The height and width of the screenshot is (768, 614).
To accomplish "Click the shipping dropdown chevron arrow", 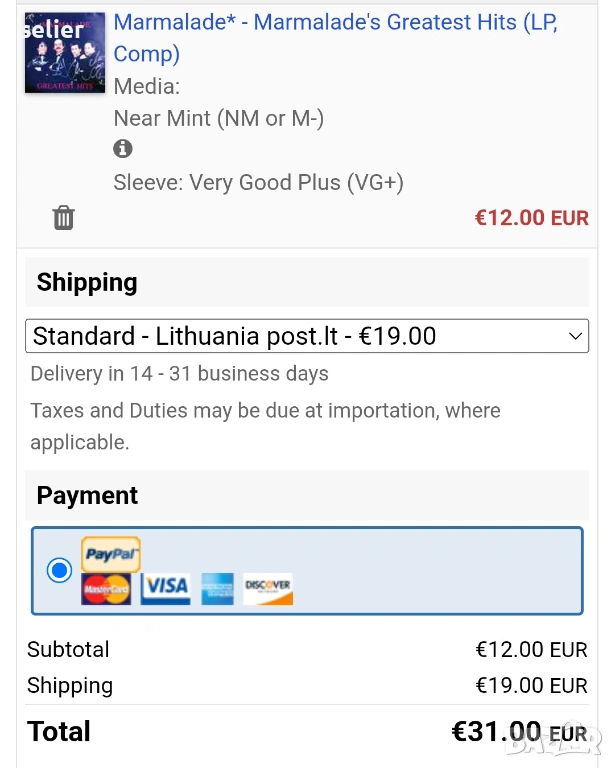I will pos(575,336).
